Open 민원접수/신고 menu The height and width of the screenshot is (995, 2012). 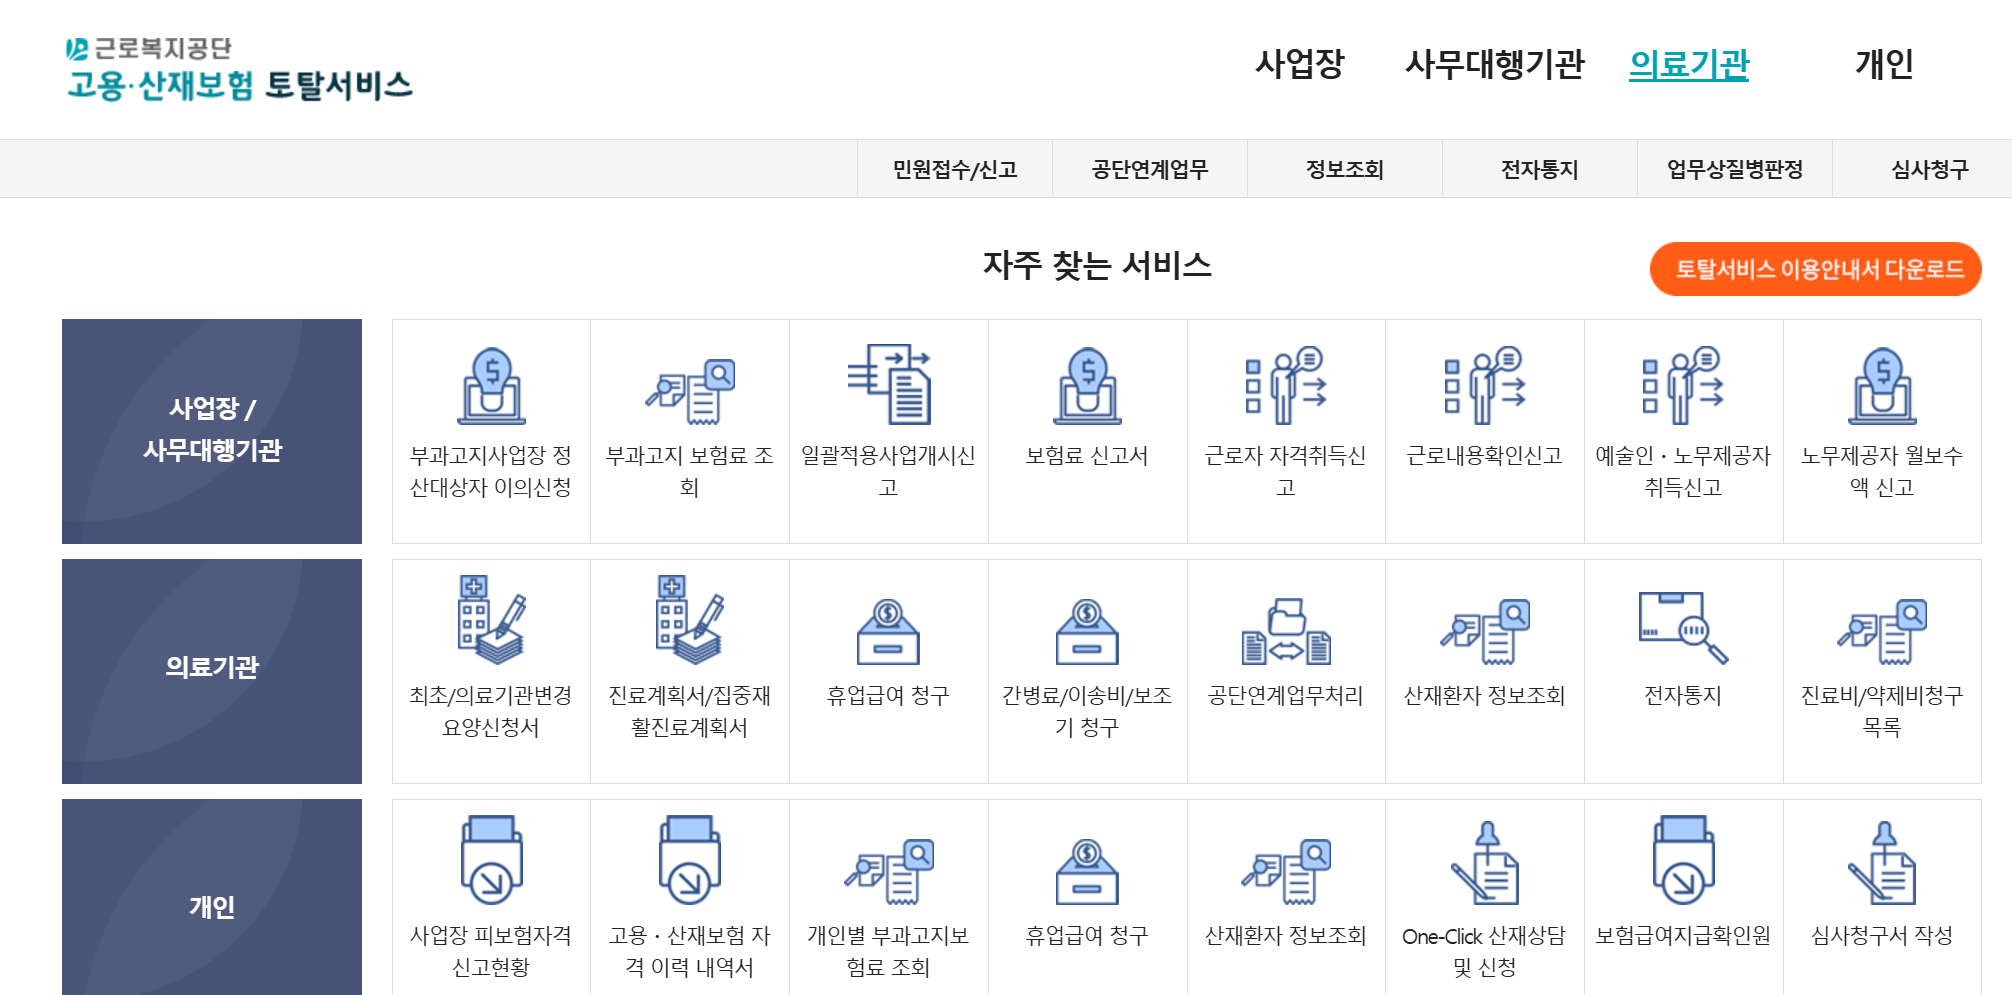pos(955,169)
